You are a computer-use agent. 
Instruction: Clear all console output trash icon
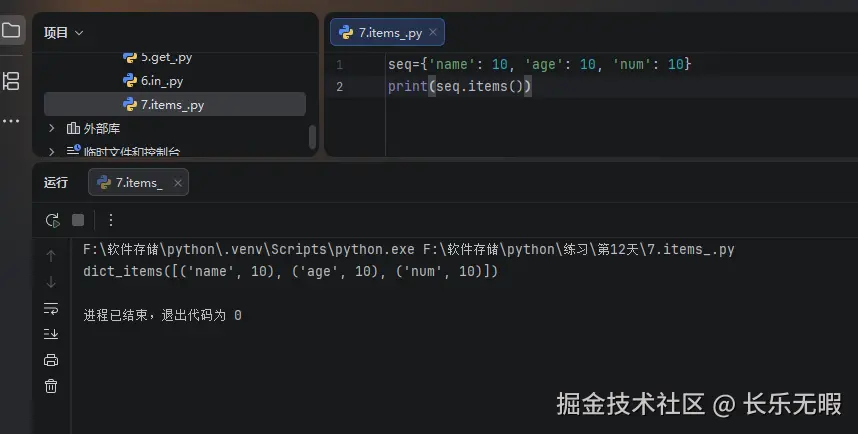51,386
